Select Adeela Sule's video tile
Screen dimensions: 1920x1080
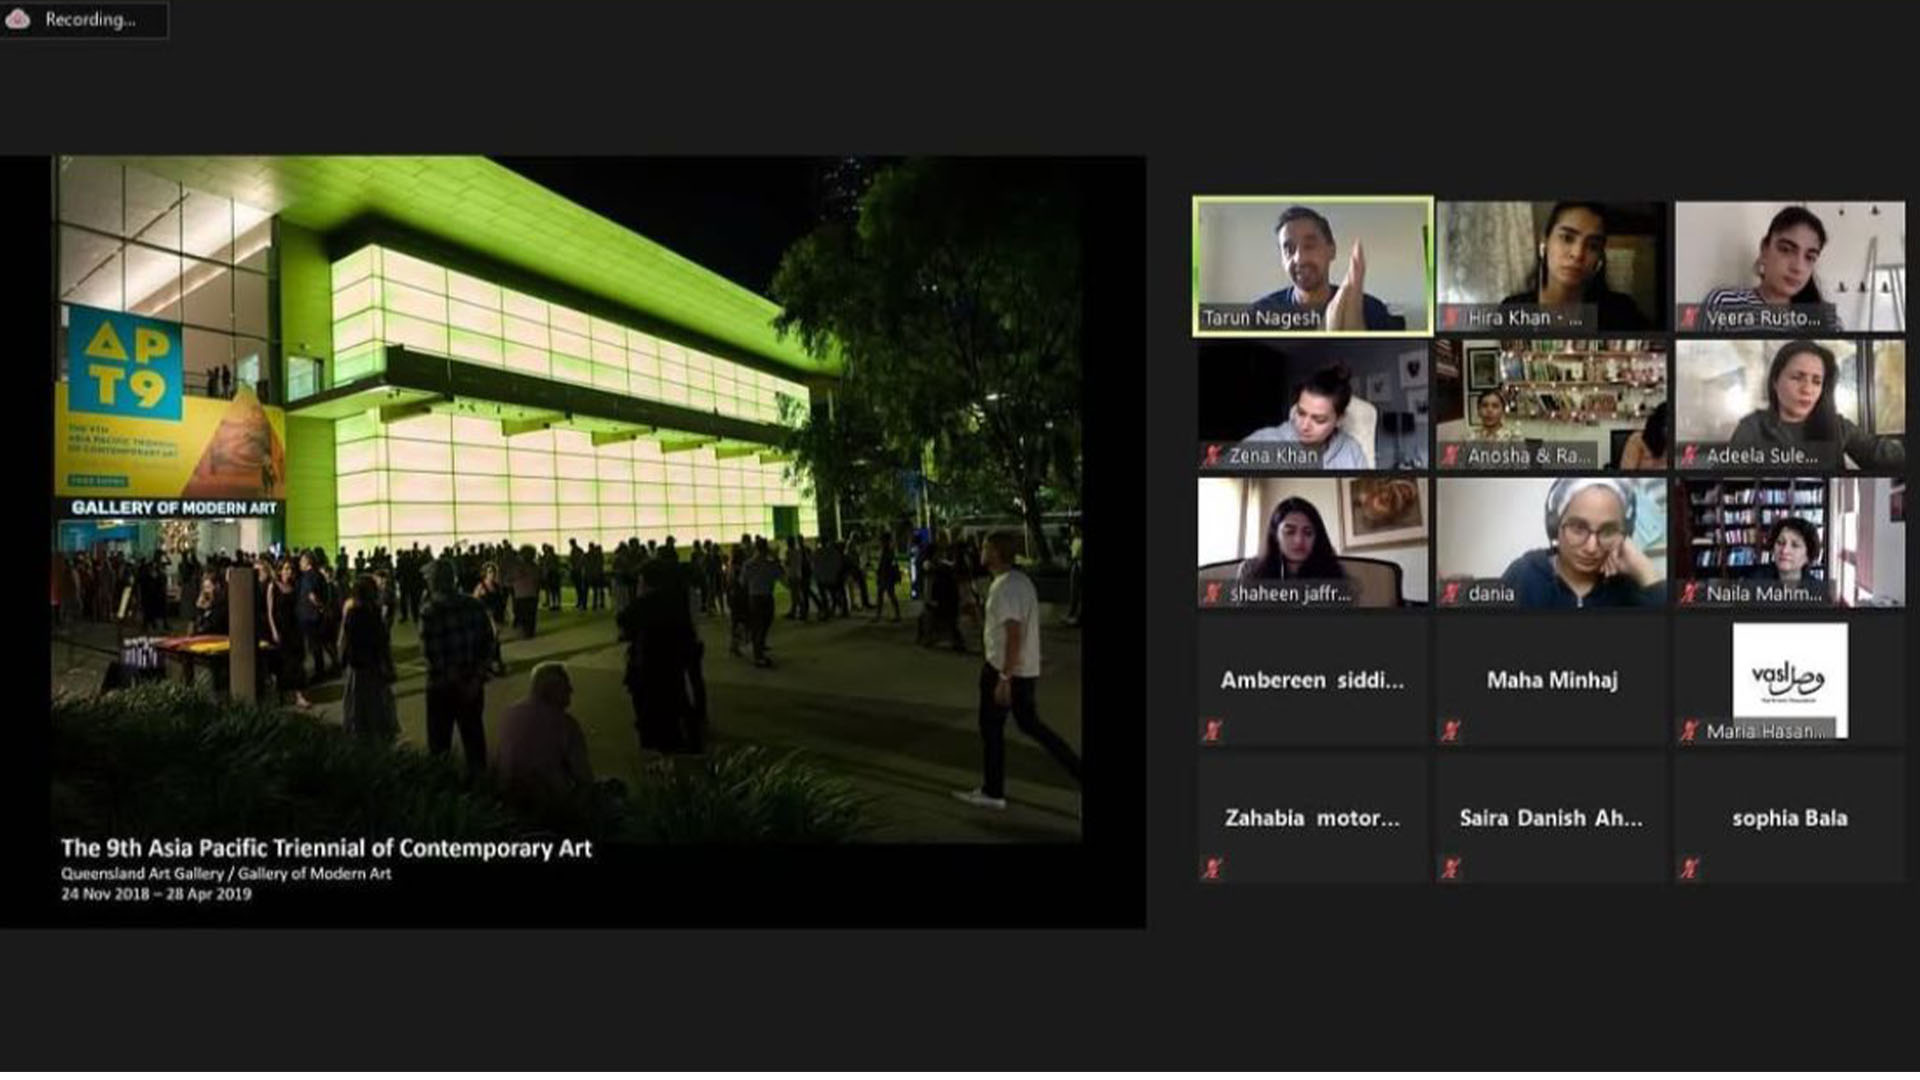click(1790, 404)
